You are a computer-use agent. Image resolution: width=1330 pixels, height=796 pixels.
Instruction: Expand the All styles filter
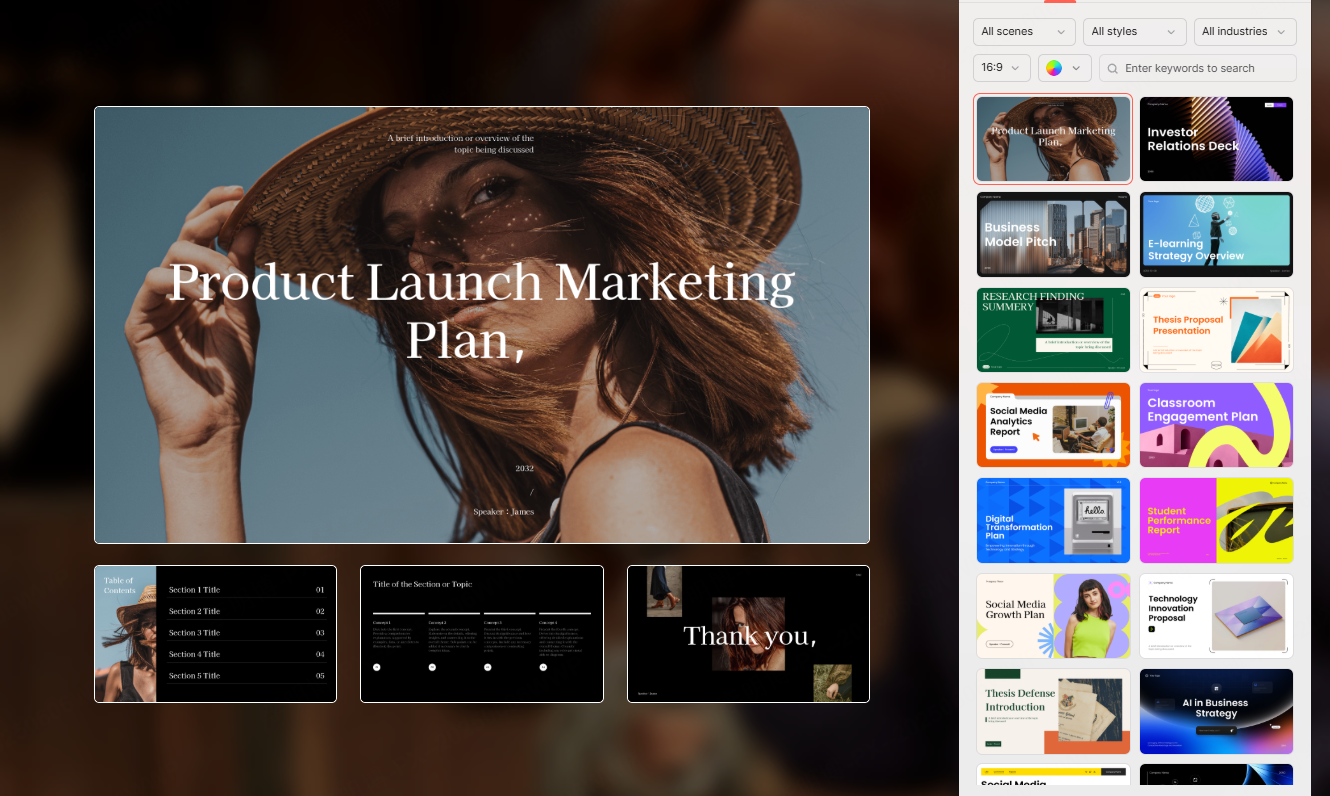coord(1134,32)
